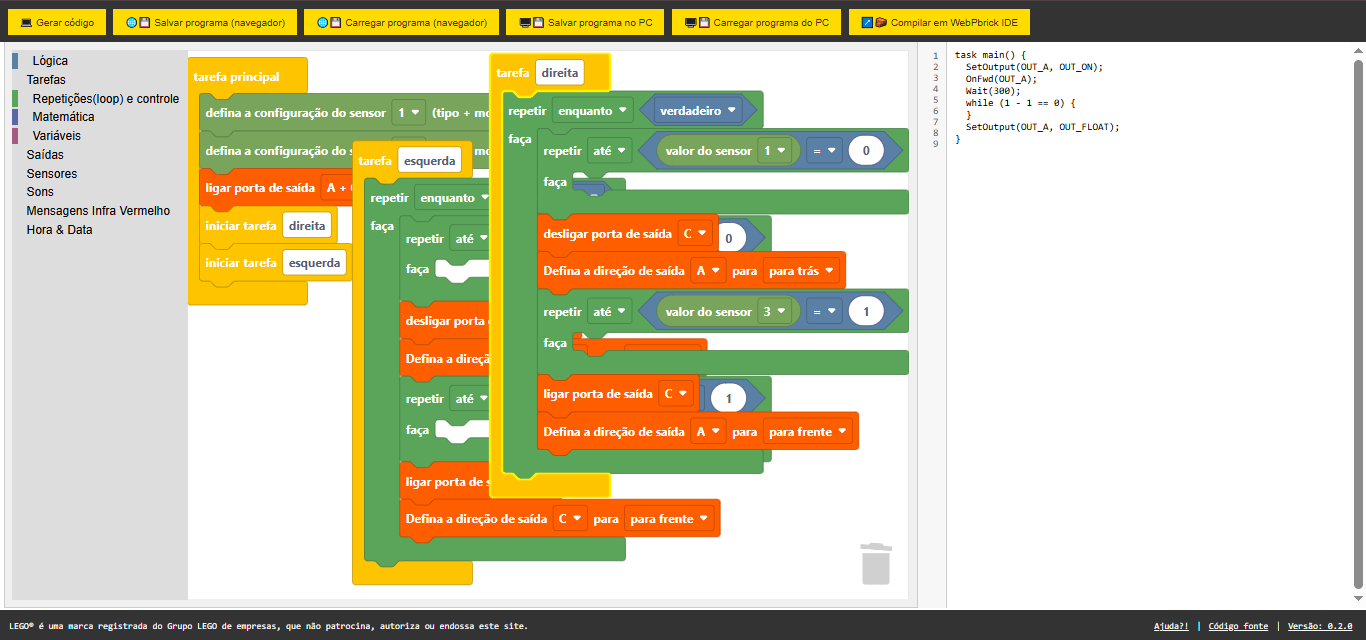
Task: Open para frente dropdown in esquerda task
Action: coord(670,519)
